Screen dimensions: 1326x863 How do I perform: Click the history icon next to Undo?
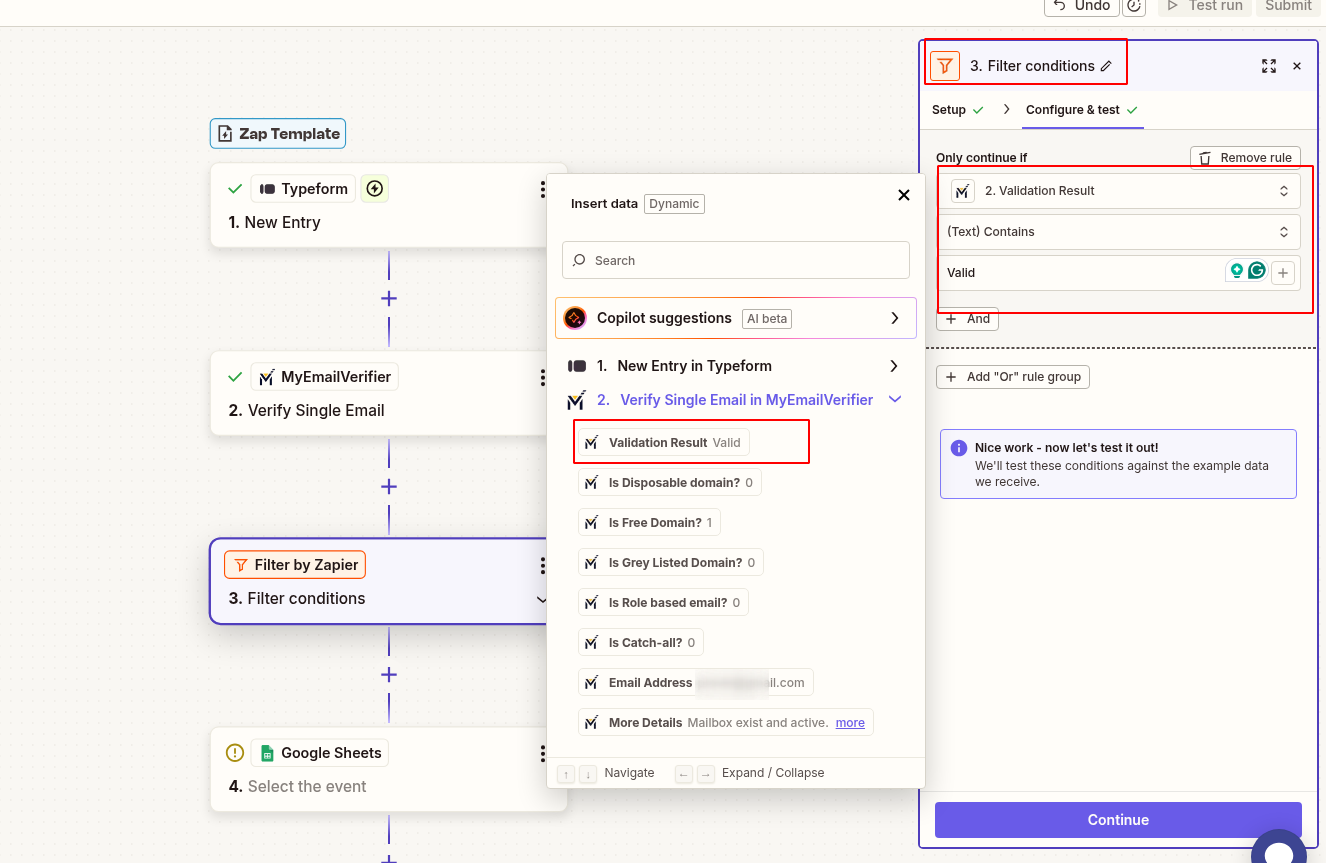point(1135,7)
